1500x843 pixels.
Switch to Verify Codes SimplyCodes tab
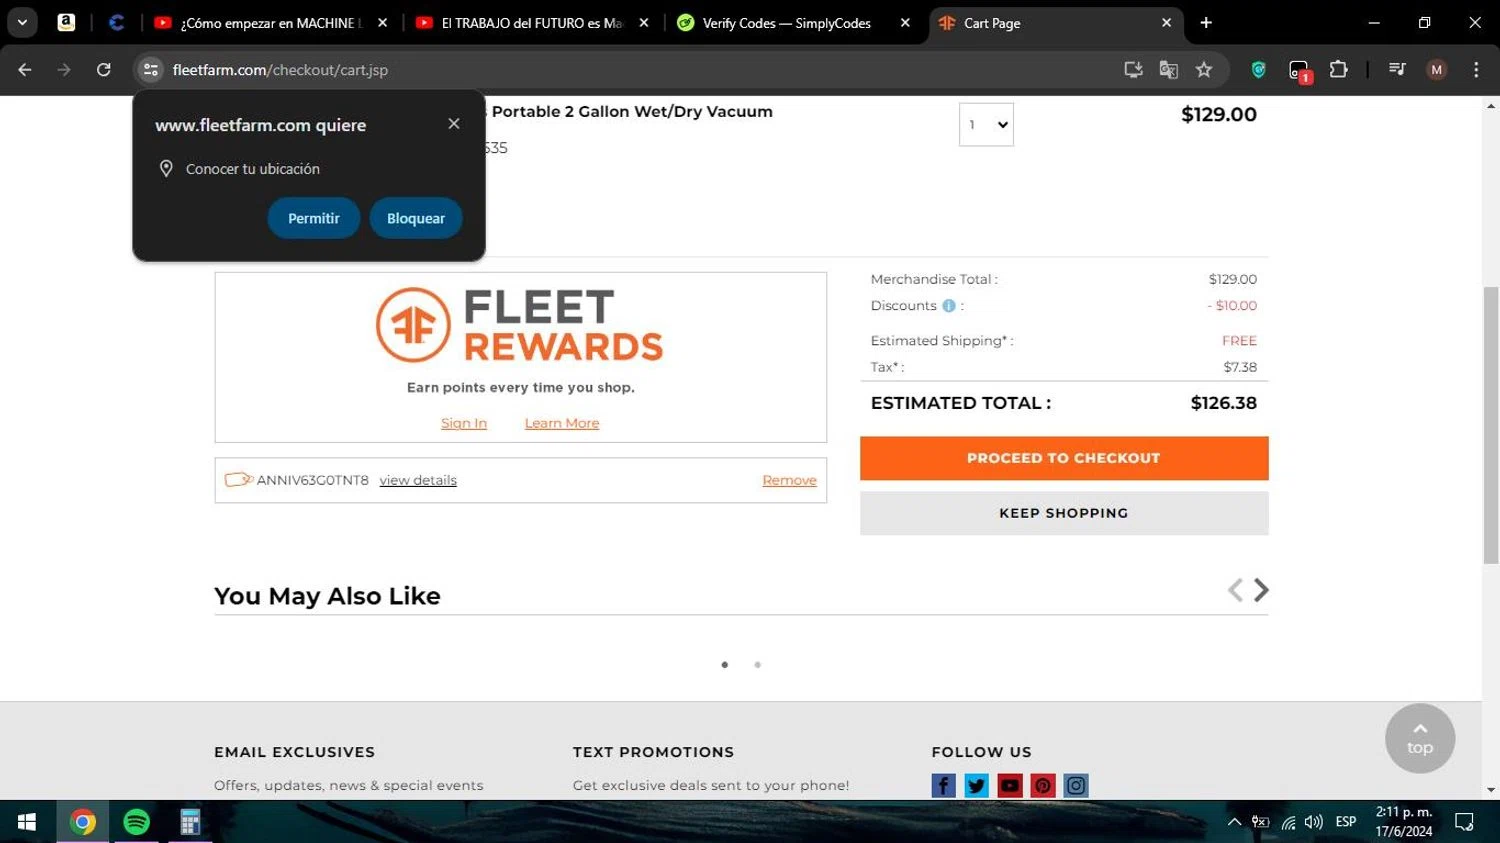coord(787,22)
